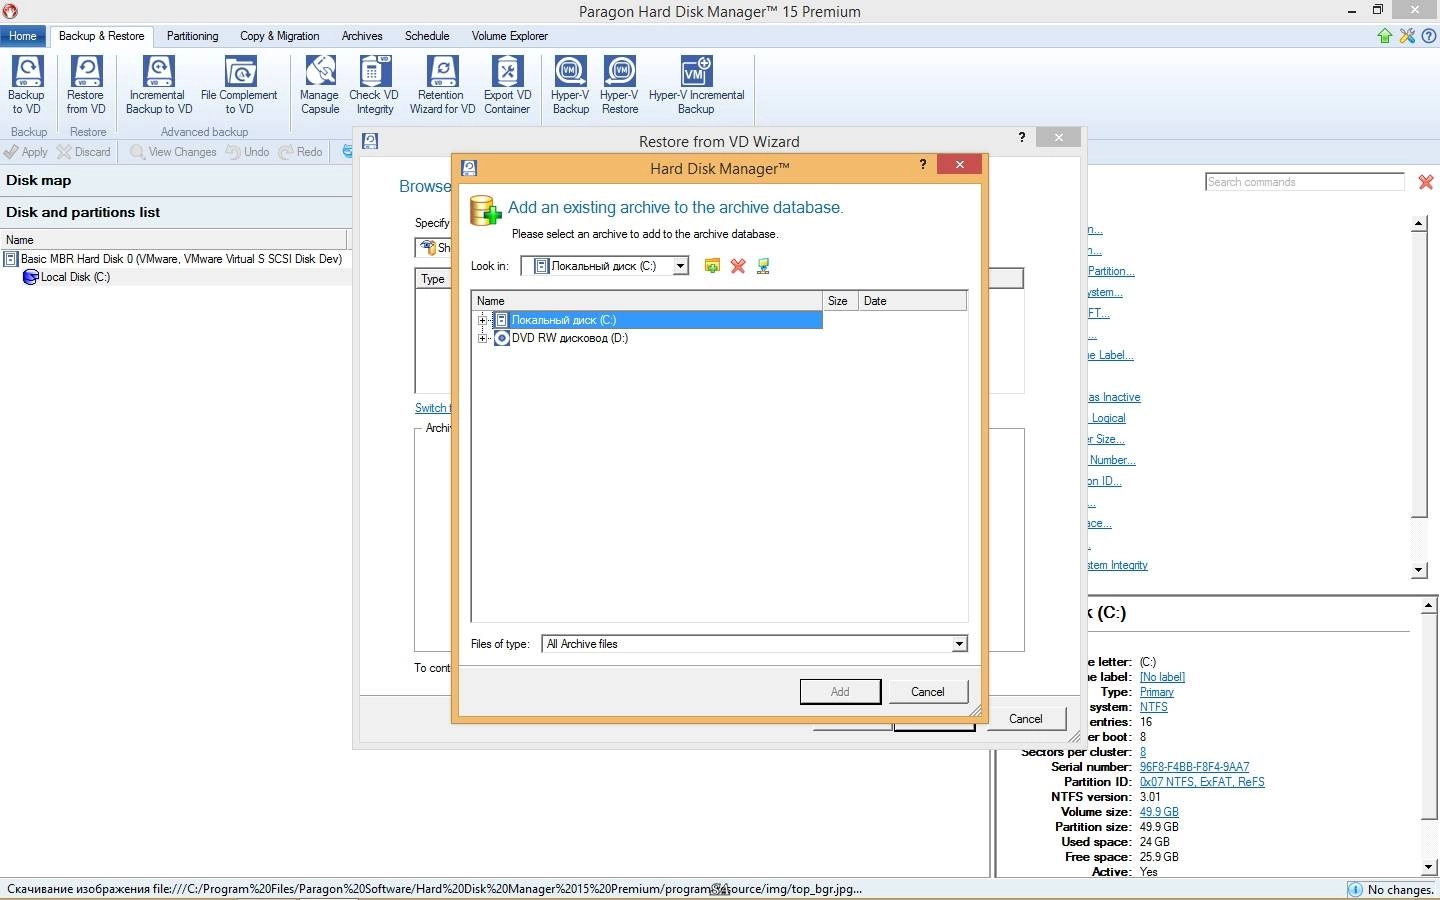
Task: Open the Volume Explorer tab
Action: pyautogui.click(x=509, y=36)
